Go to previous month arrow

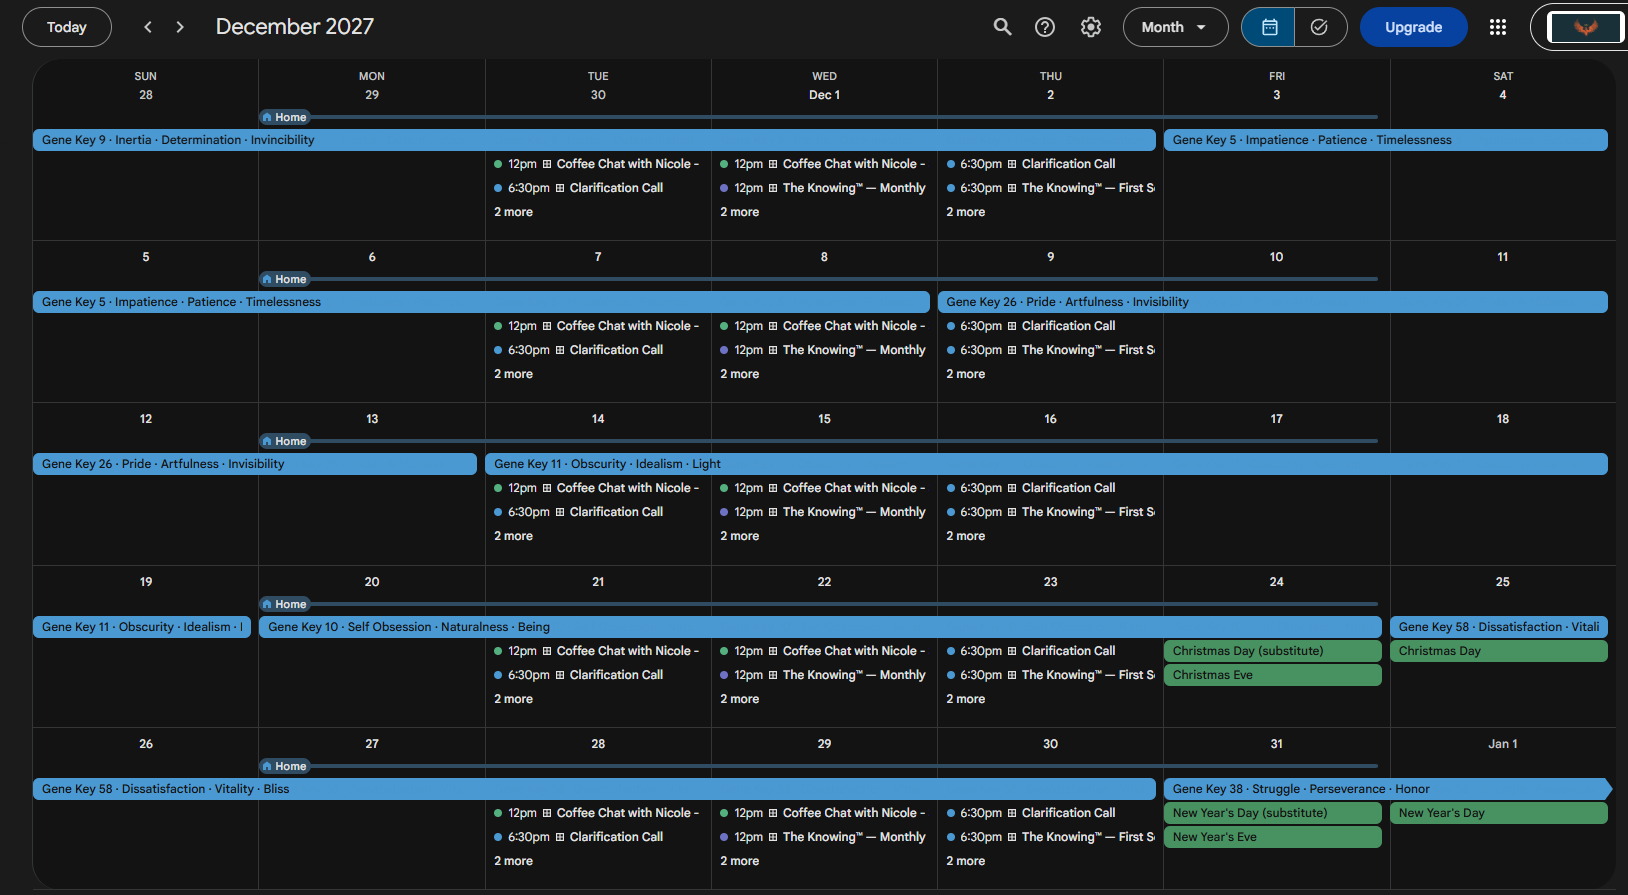[x=148, y=27]
